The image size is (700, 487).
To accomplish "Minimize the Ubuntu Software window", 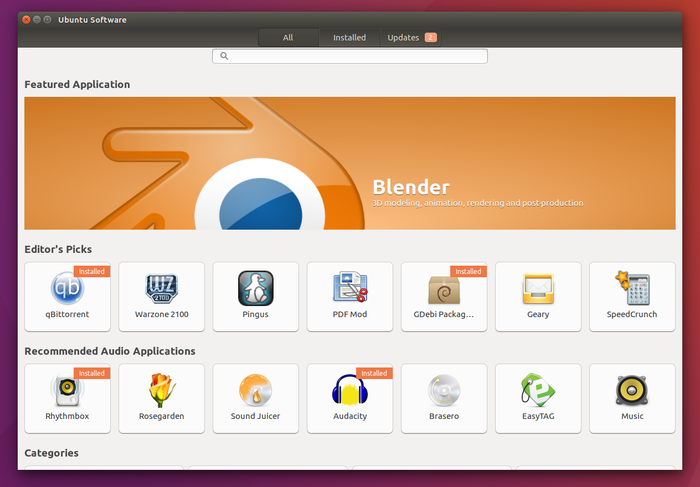I will 37,20.
